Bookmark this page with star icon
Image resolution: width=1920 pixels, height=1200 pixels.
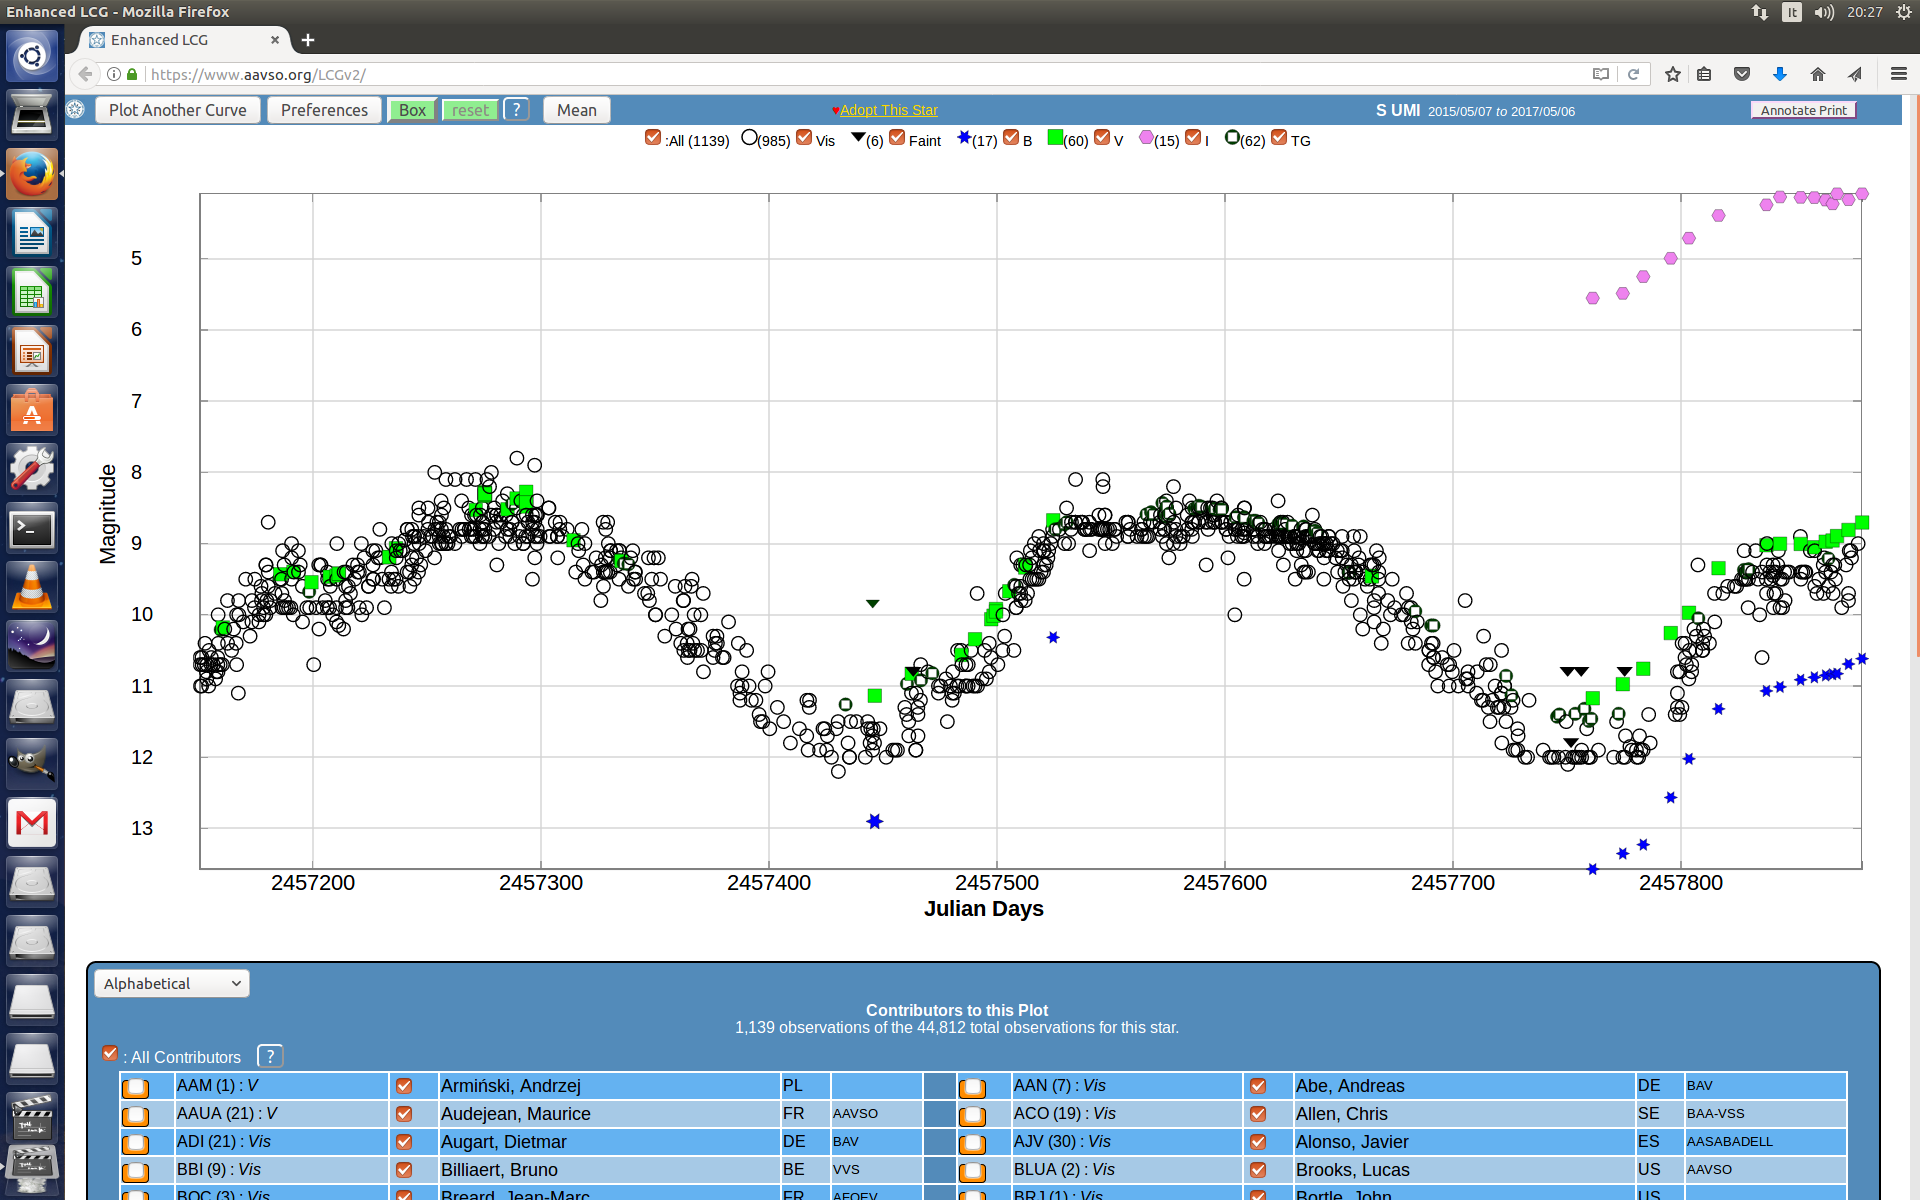click(x=1672, y=74)
